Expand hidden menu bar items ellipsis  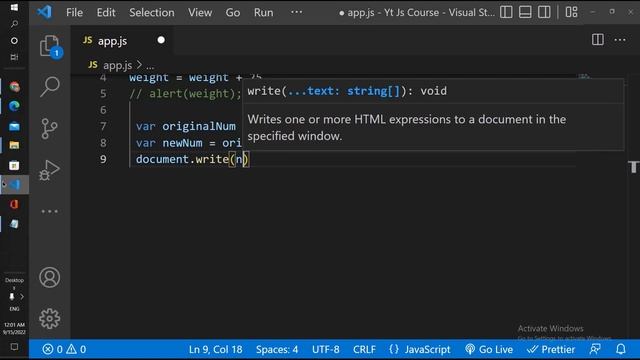[297, 12]
